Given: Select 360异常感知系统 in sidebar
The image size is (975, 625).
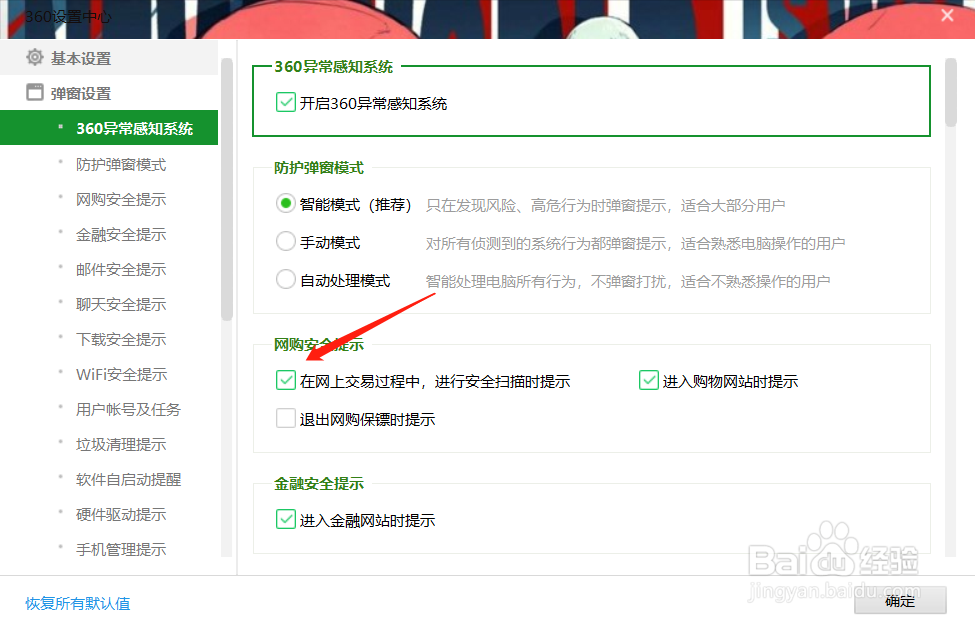Looking at the screenshot, I should [x=109, y=128].
